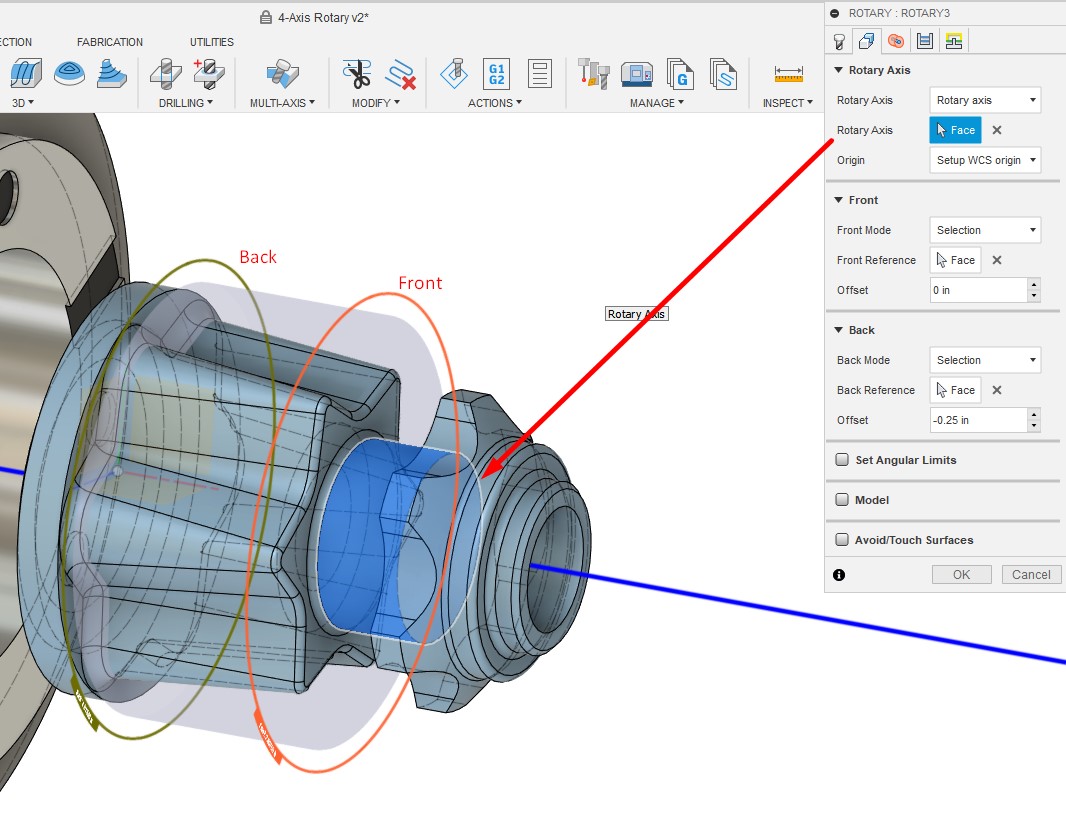
Task: Click the Cancel button
Action: click(1031, 574)
